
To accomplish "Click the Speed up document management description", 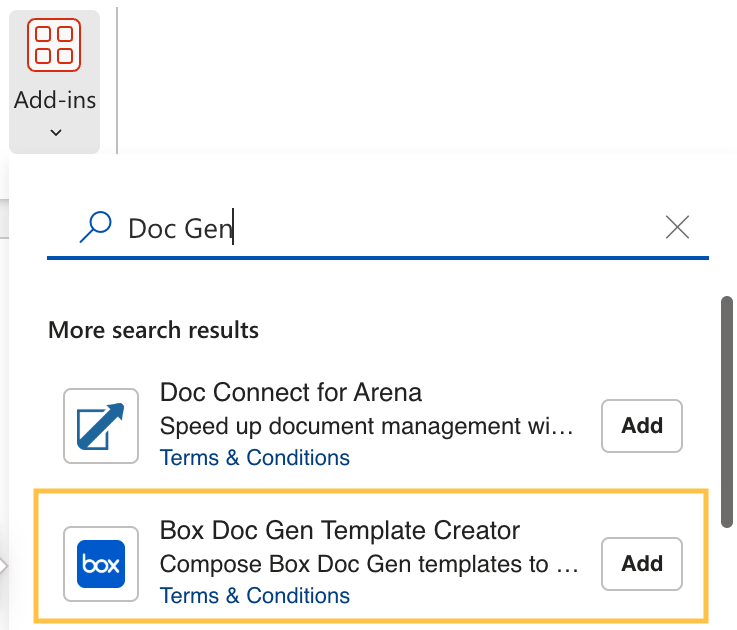I will (366, 426).
